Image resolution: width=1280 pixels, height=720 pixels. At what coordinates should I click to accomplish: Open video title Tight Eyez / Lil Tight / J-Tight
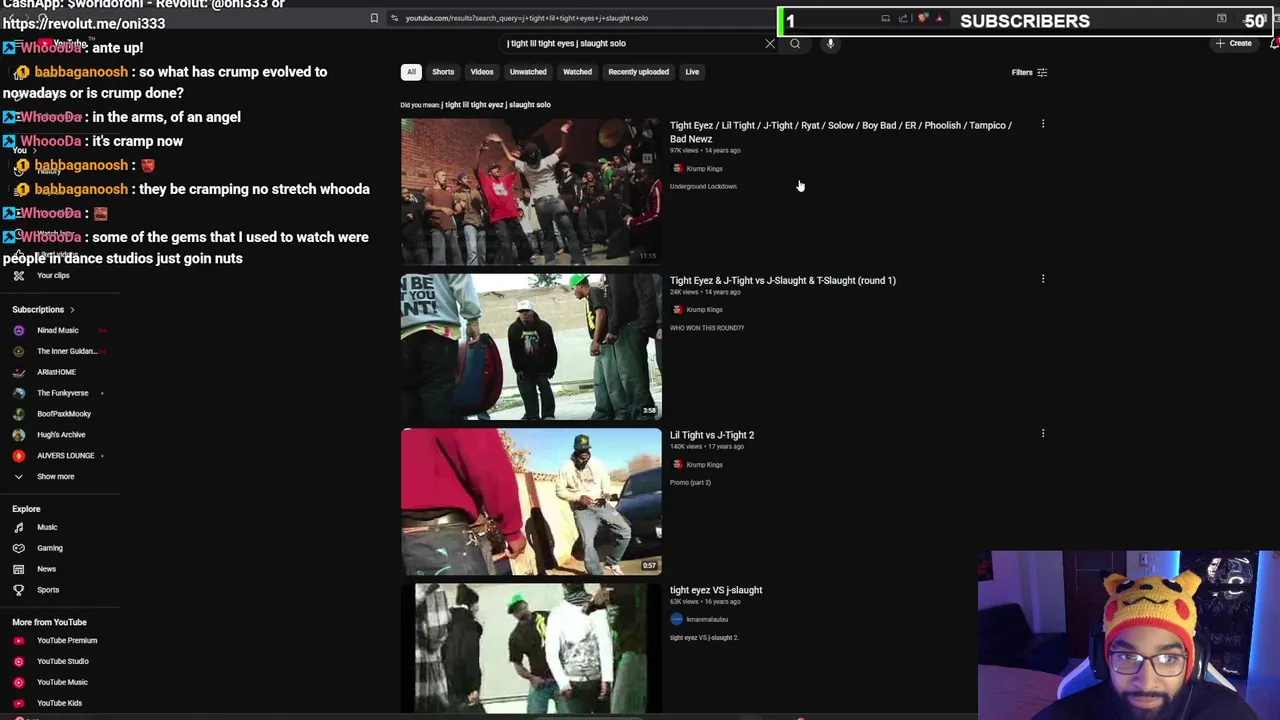841,132
